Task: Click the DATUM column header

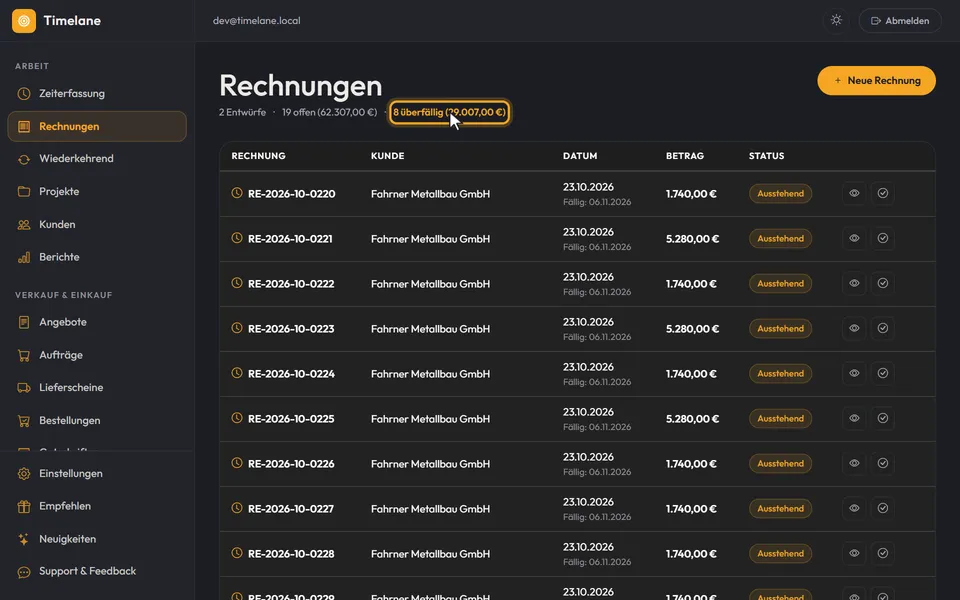Action: [x=580, y=156]
